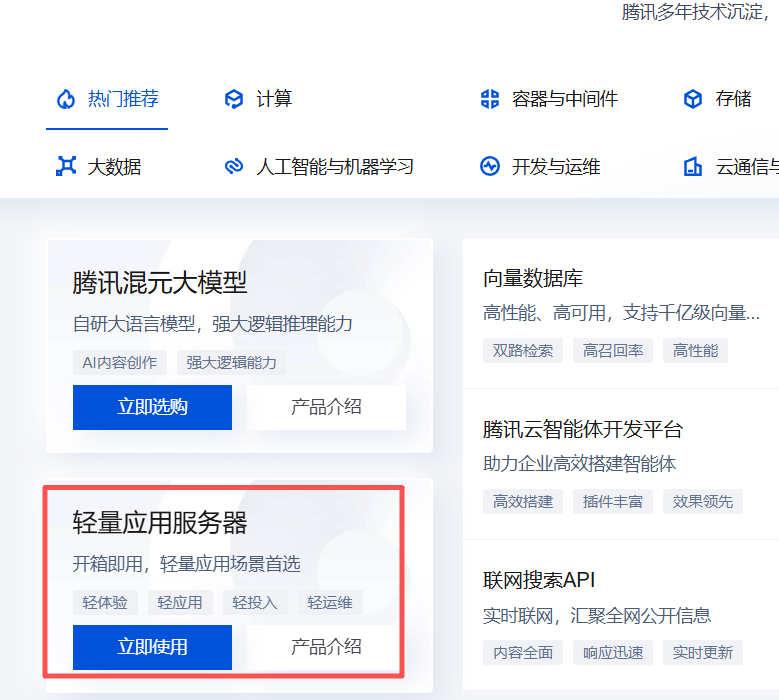The width and height of the screenshot is (779, 700).
Task: Click the 轻应用 tag
Action: pos(180,603)
